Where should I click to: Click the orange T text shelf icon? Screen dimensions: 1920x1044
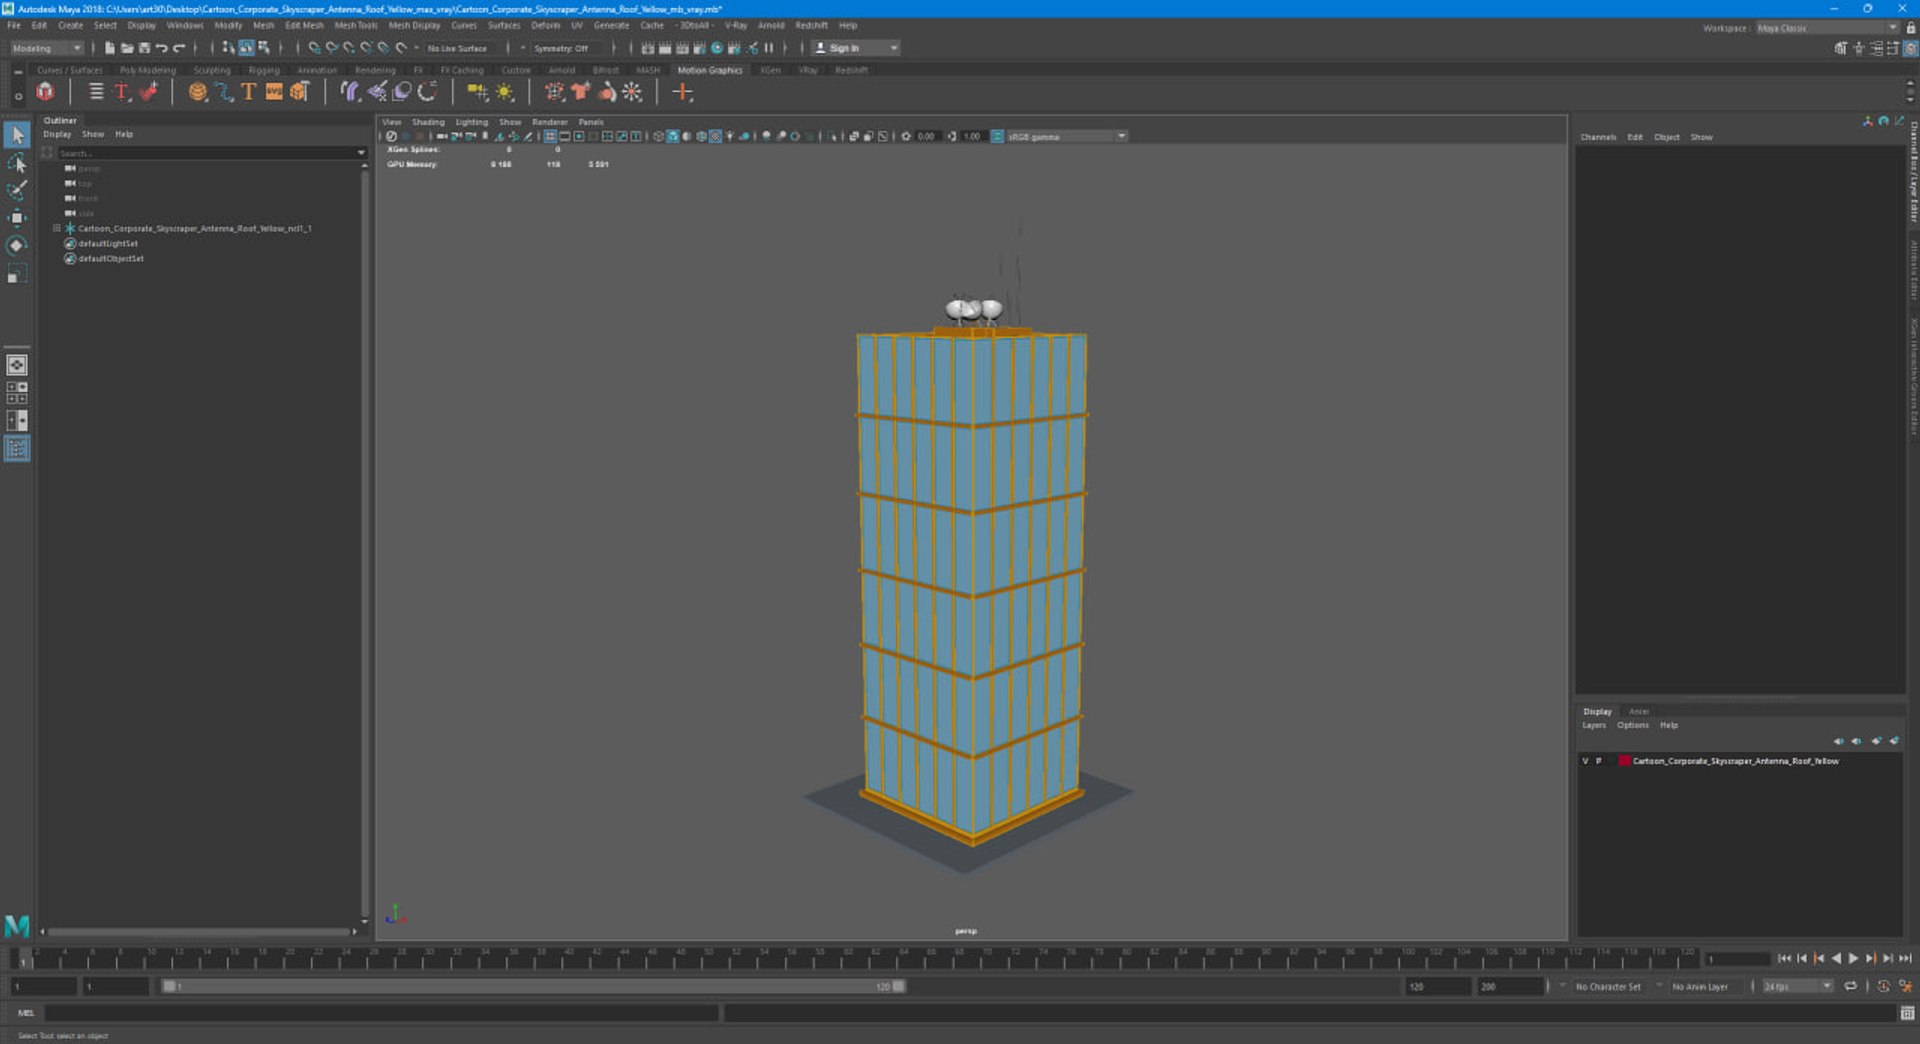point(249,92)
